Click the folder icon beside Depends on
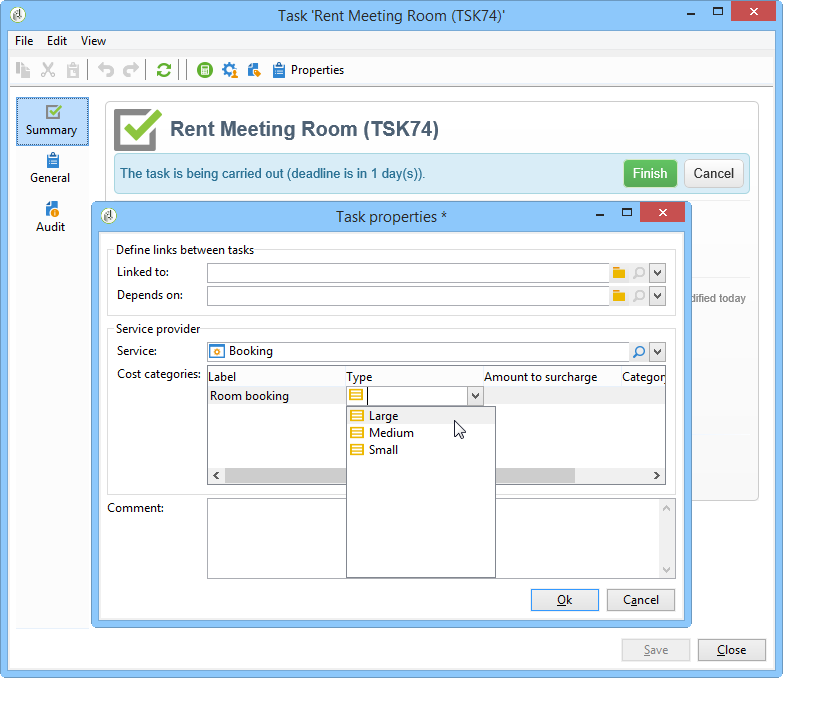 coord(619,296)
